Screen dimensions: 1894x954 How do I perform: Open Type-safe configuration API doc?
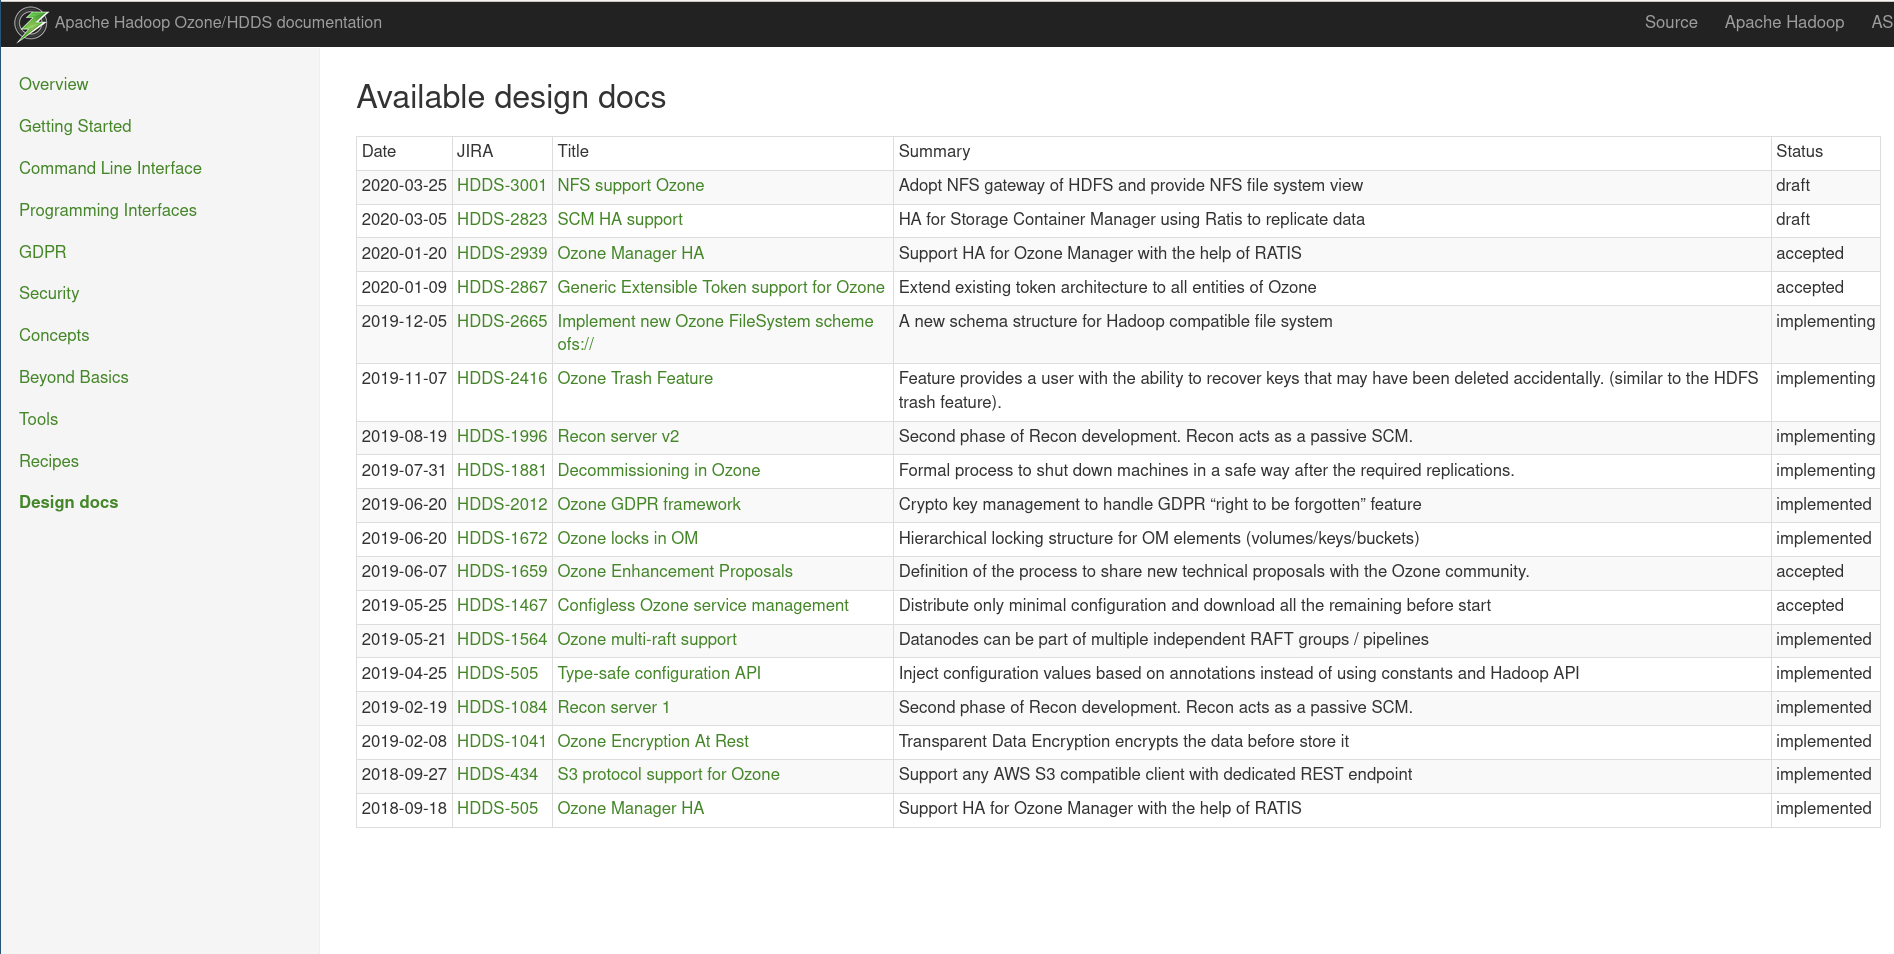pyautogui.click(x=659, y=673)
